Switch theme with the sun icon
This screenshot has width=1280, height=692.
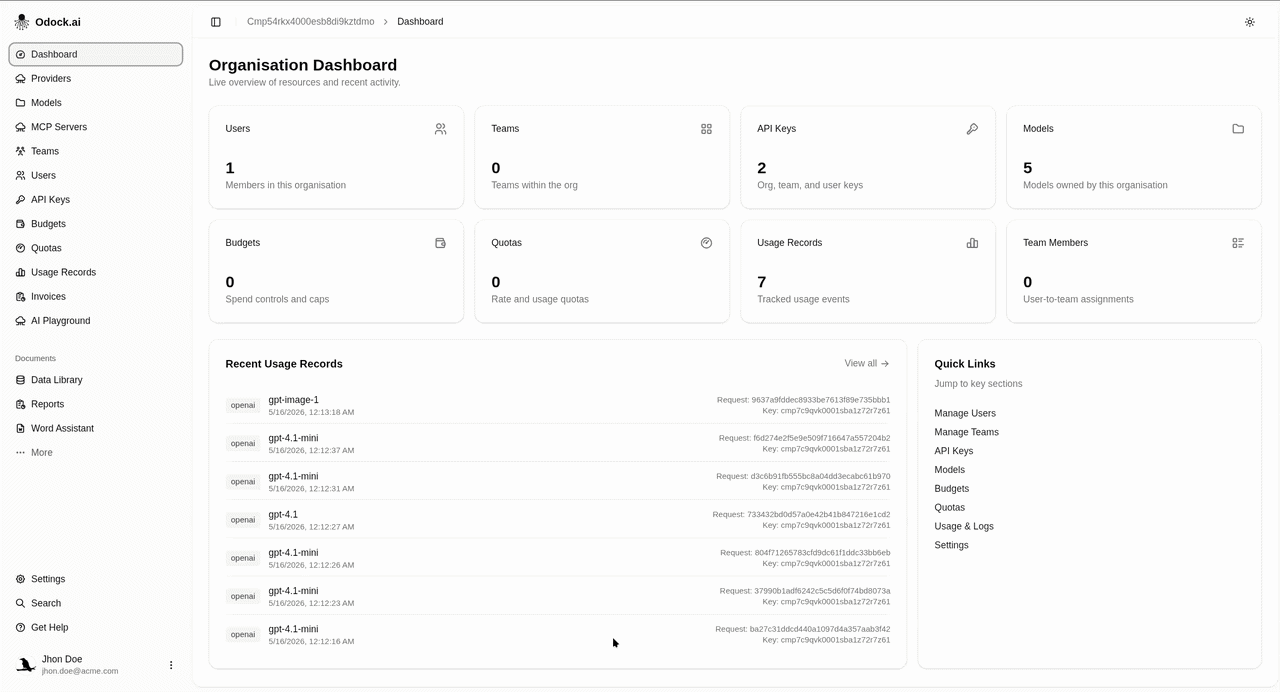point(1250,22)
